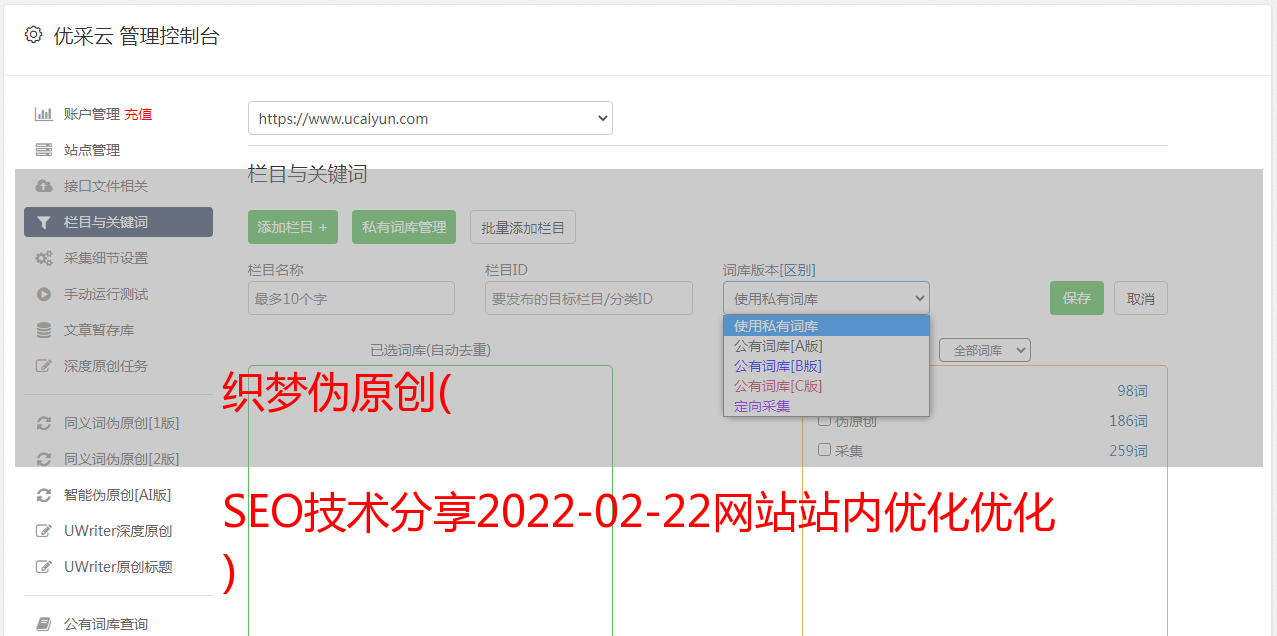Image resolution: width=1277 pixels, height=636 pixels.
Task: Choose the 公有词库[C版] option
Action: click(x=826, y=386)
